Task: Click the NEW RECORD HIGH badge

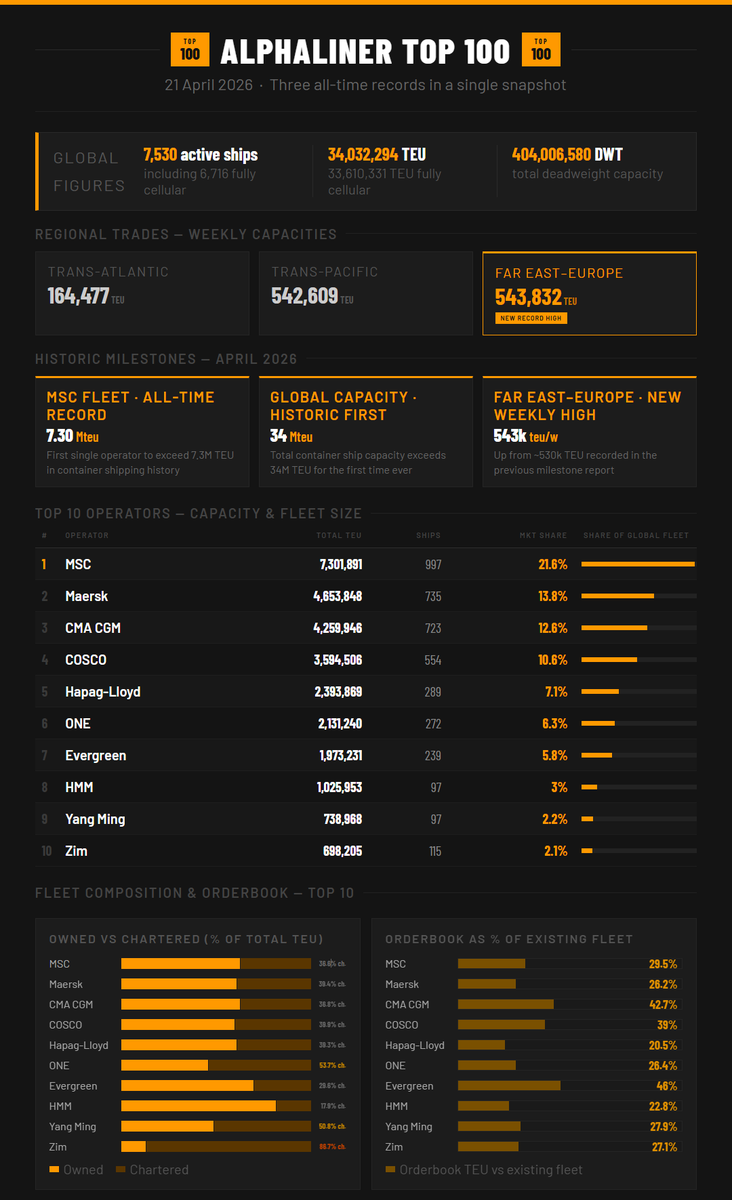Action: 532,318
